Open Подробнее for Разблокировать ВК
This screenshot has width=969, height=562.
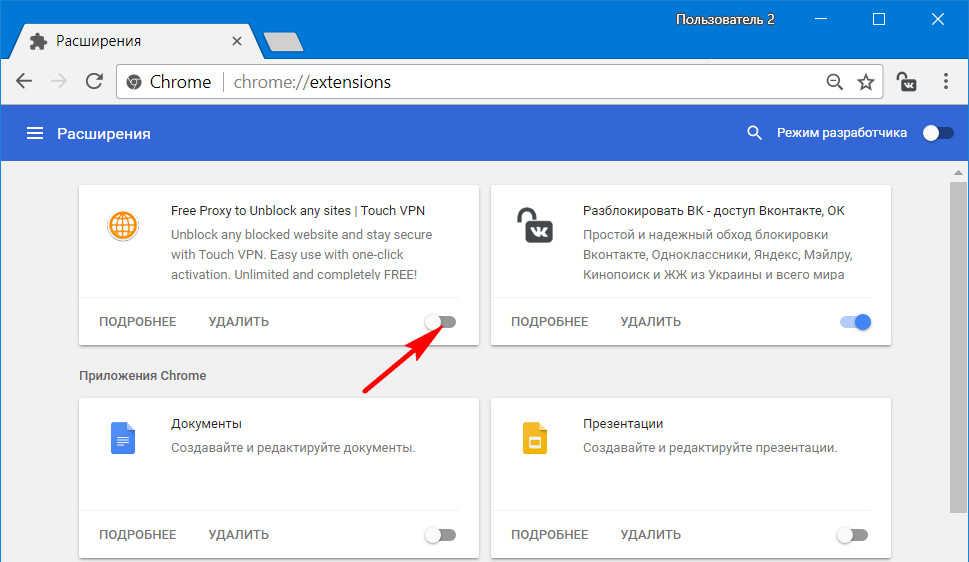[x=549, y=321]
